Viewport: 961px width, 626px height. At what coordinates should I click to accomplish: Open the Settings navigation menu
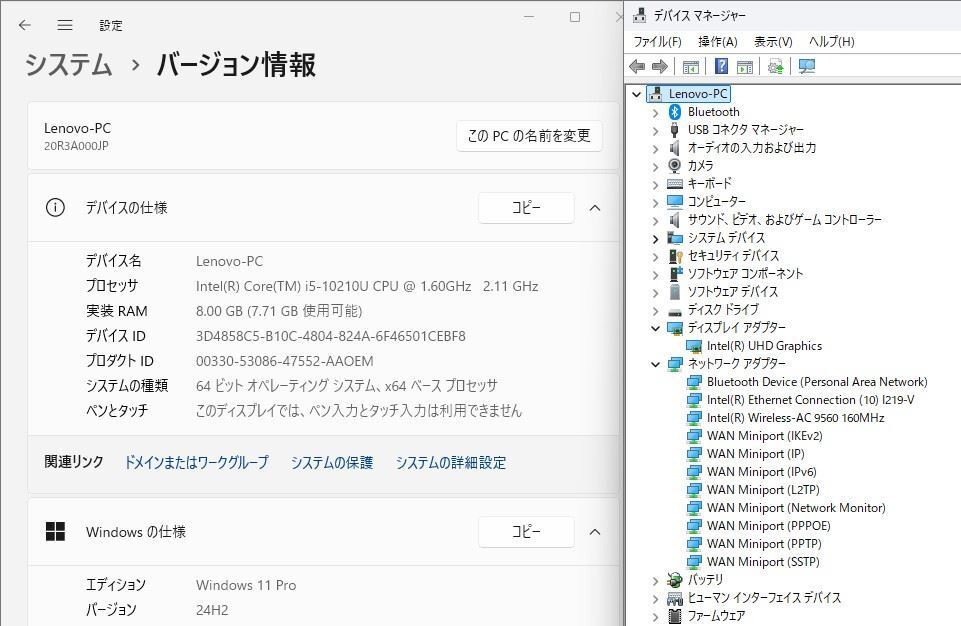click(x=64, y=25)
